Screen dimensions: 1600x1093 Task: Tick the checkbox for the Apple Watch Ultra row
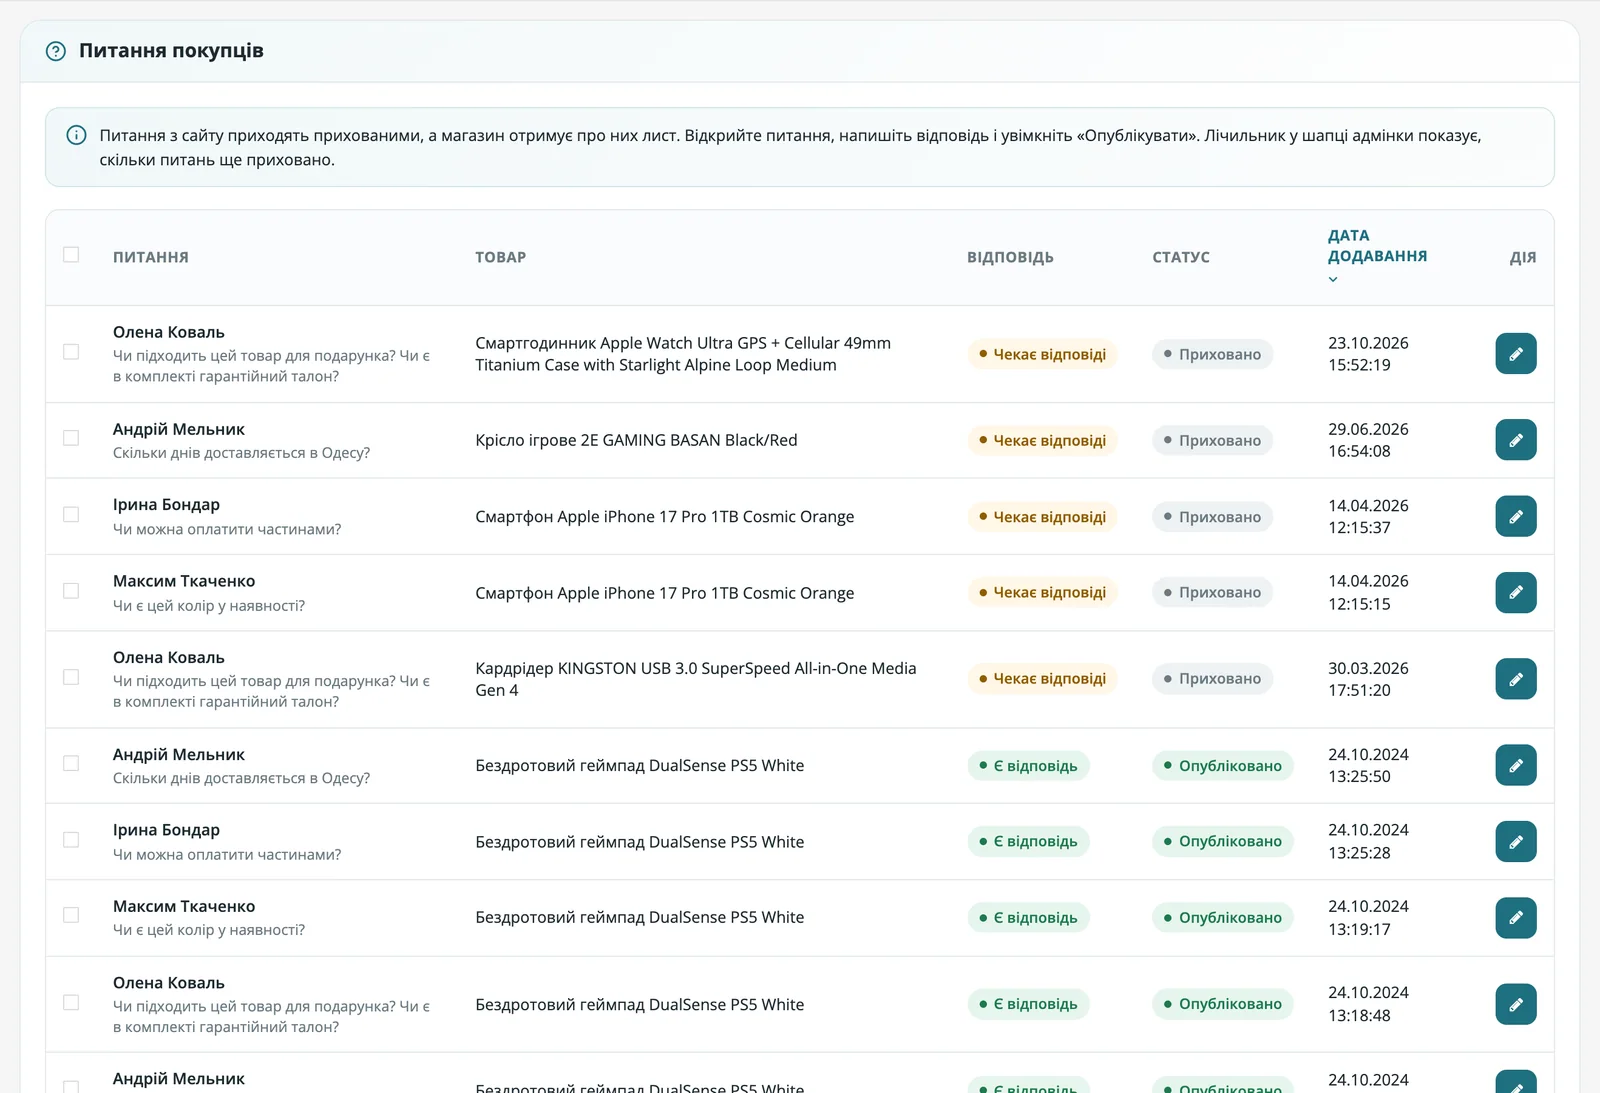click(71, 352)
